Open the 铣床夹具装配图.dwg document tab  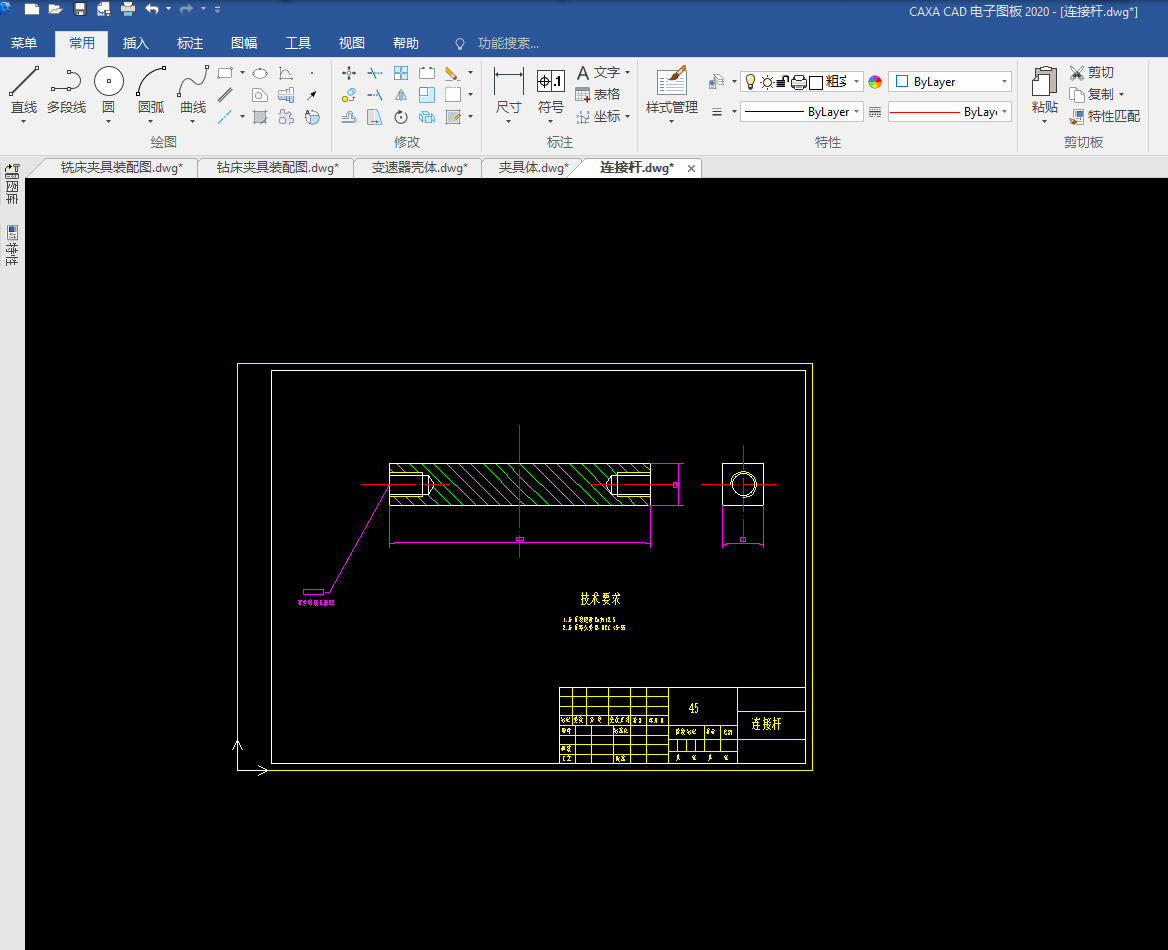pos(121,168)
